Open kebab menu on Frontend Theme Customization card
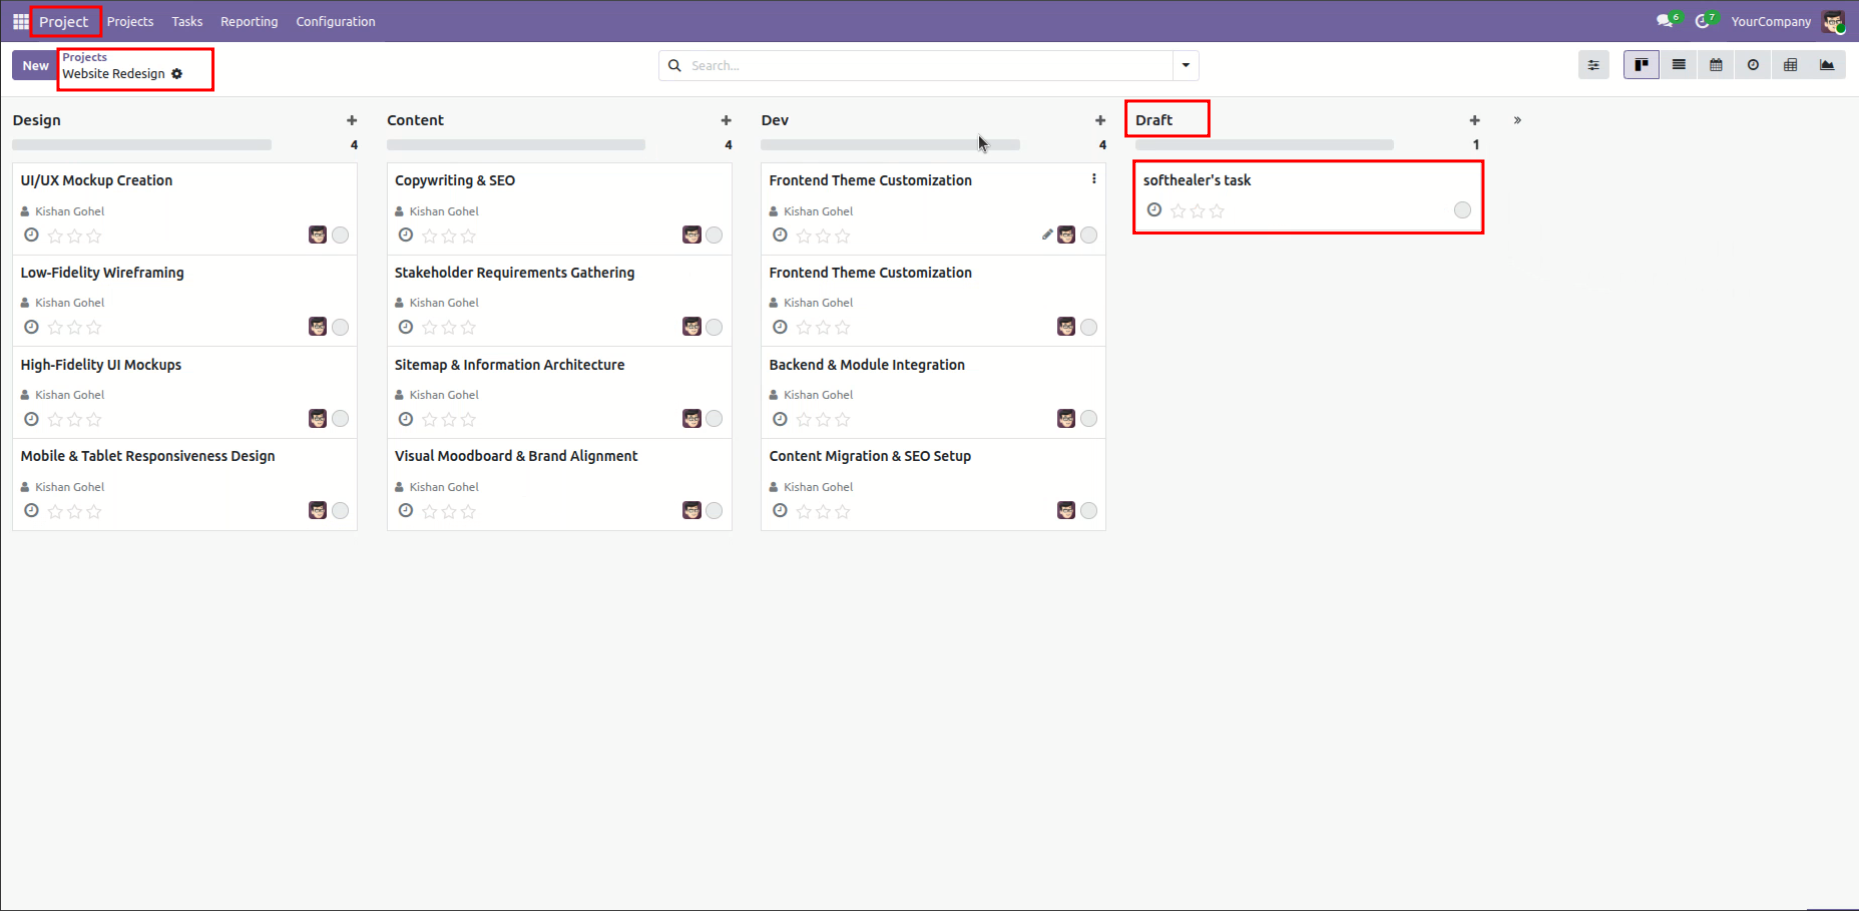 tap(1094, 179)
